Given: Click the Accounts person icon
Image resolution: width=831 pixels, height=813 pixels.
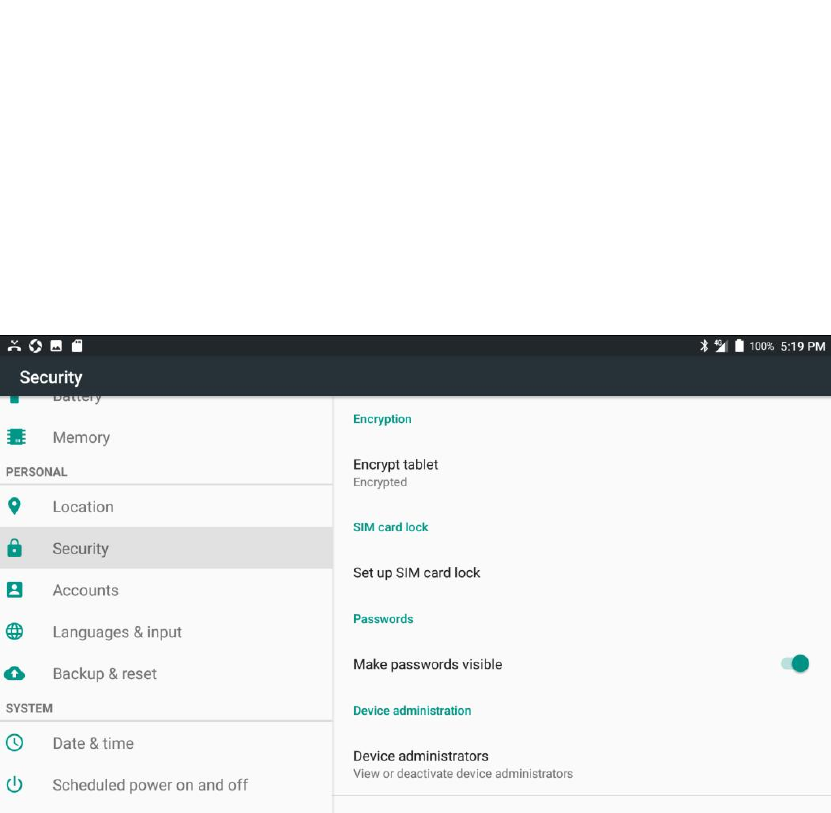Looking at the screenshot, I should [15, 589].
